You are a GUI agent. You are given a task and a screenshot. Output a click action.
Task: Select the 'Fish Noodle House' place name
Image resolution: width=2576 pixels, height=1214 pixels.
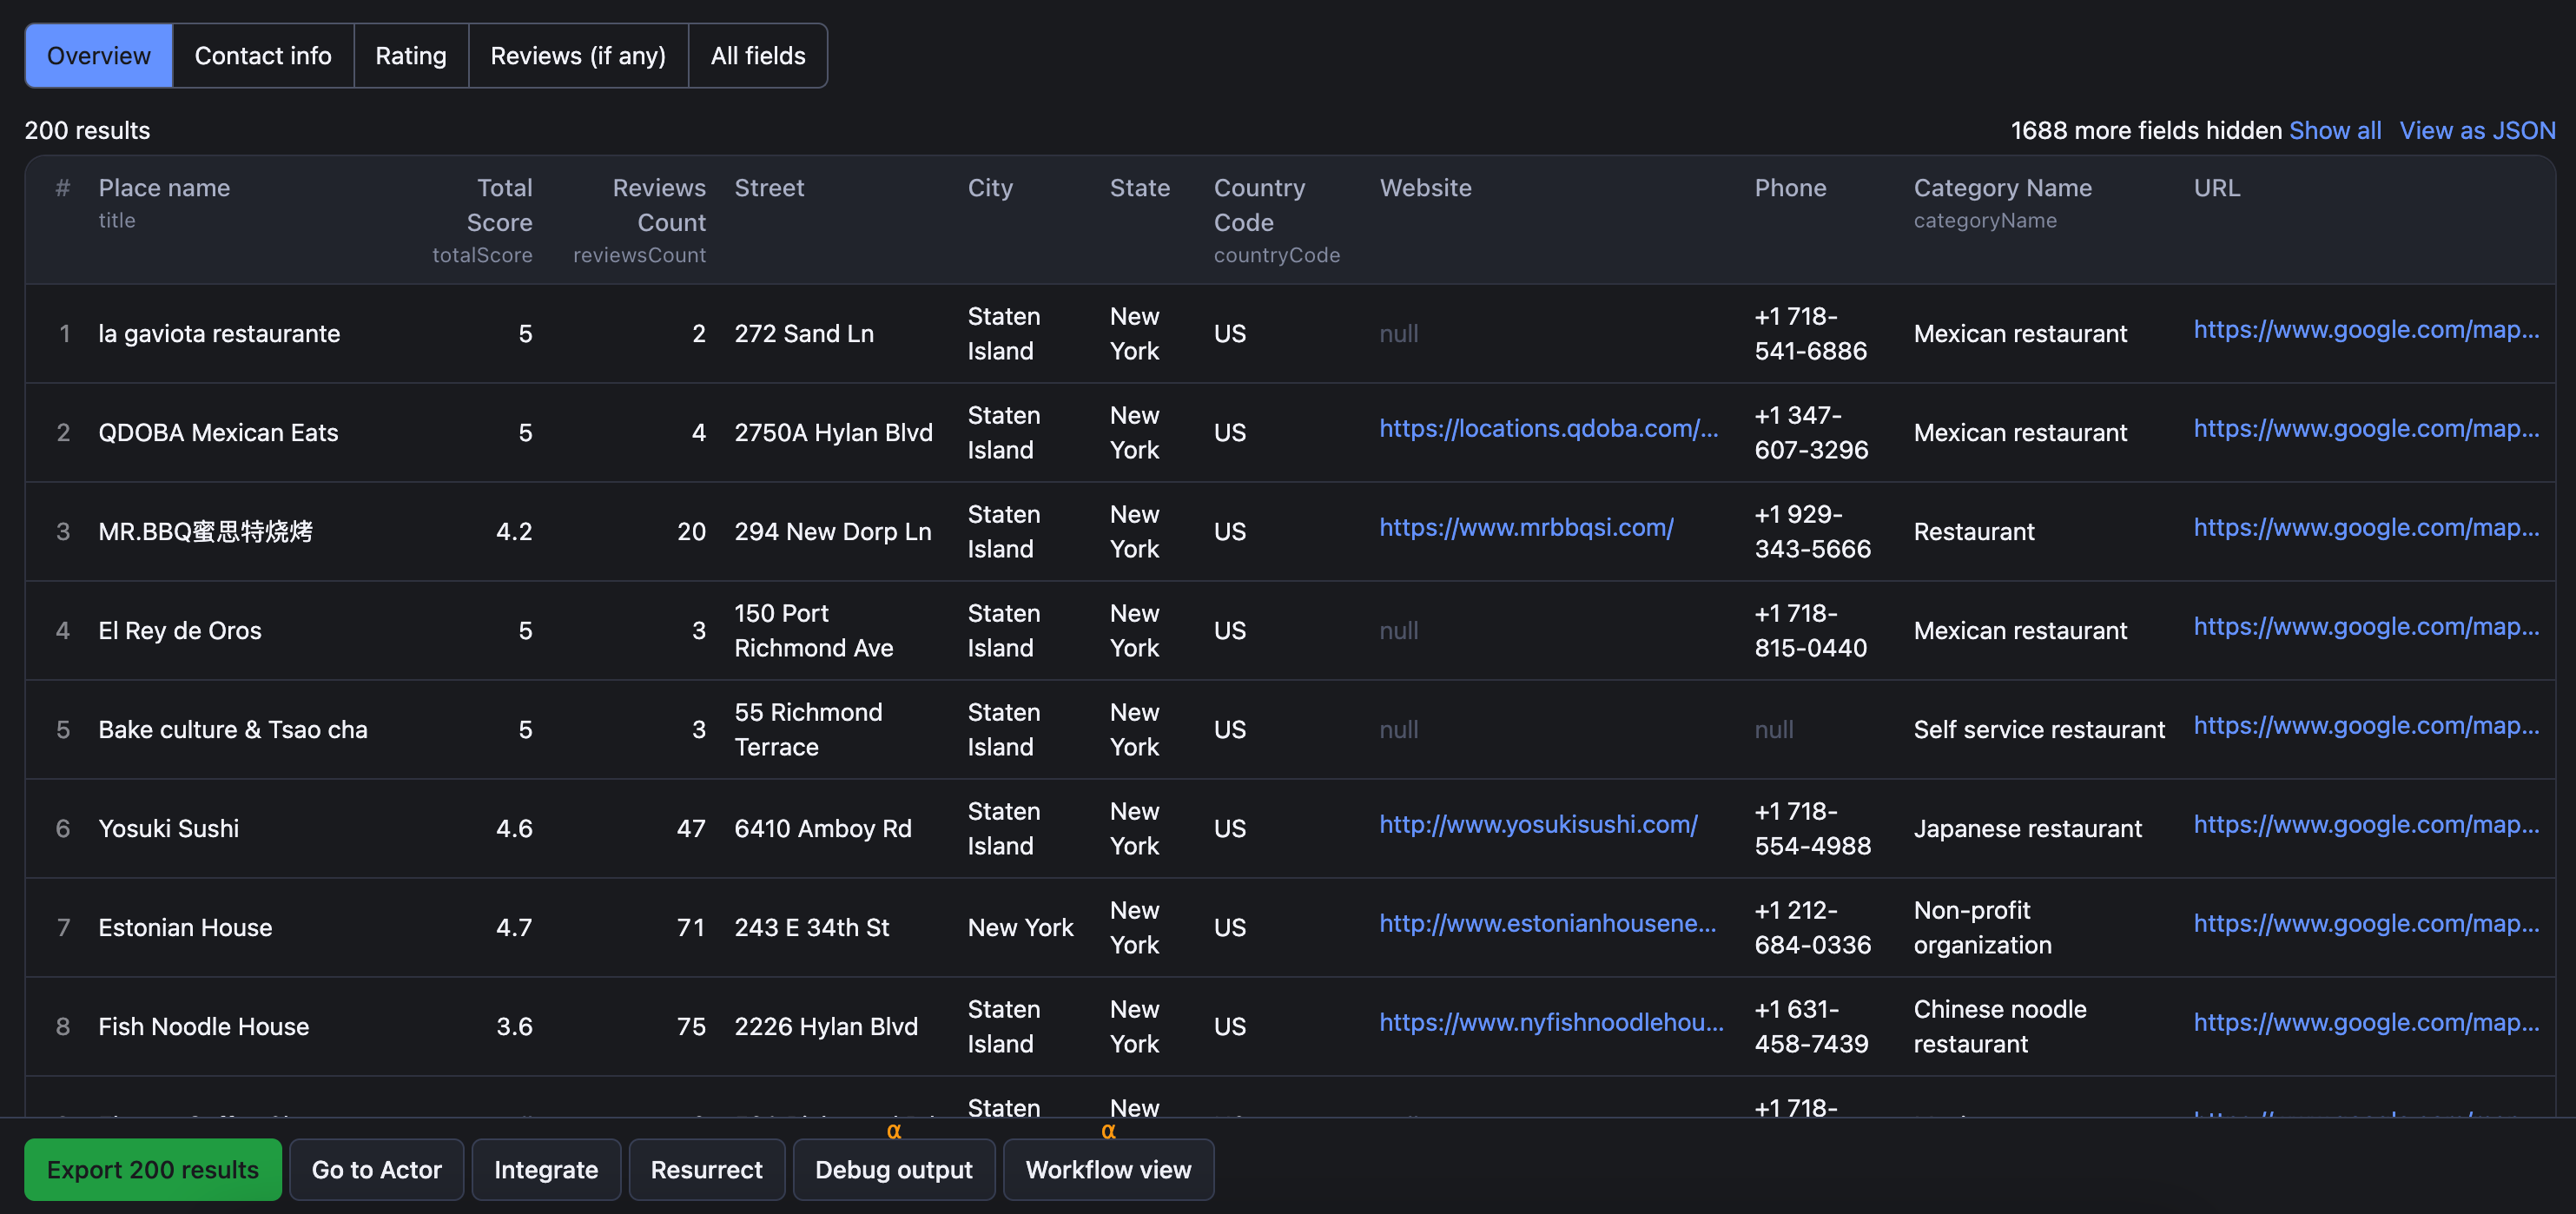point(203,1027)
